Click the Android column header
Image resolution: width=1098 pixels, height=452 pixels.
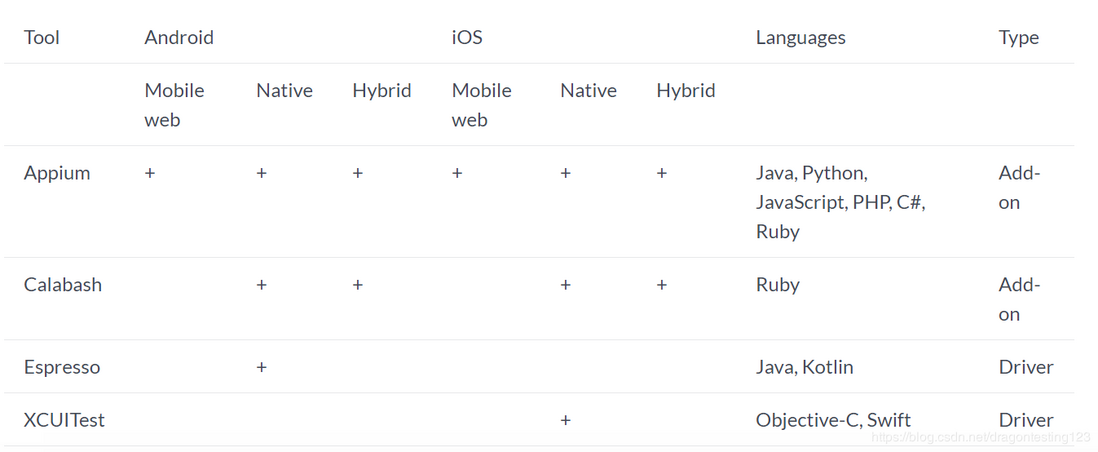(x=179, y=37)
